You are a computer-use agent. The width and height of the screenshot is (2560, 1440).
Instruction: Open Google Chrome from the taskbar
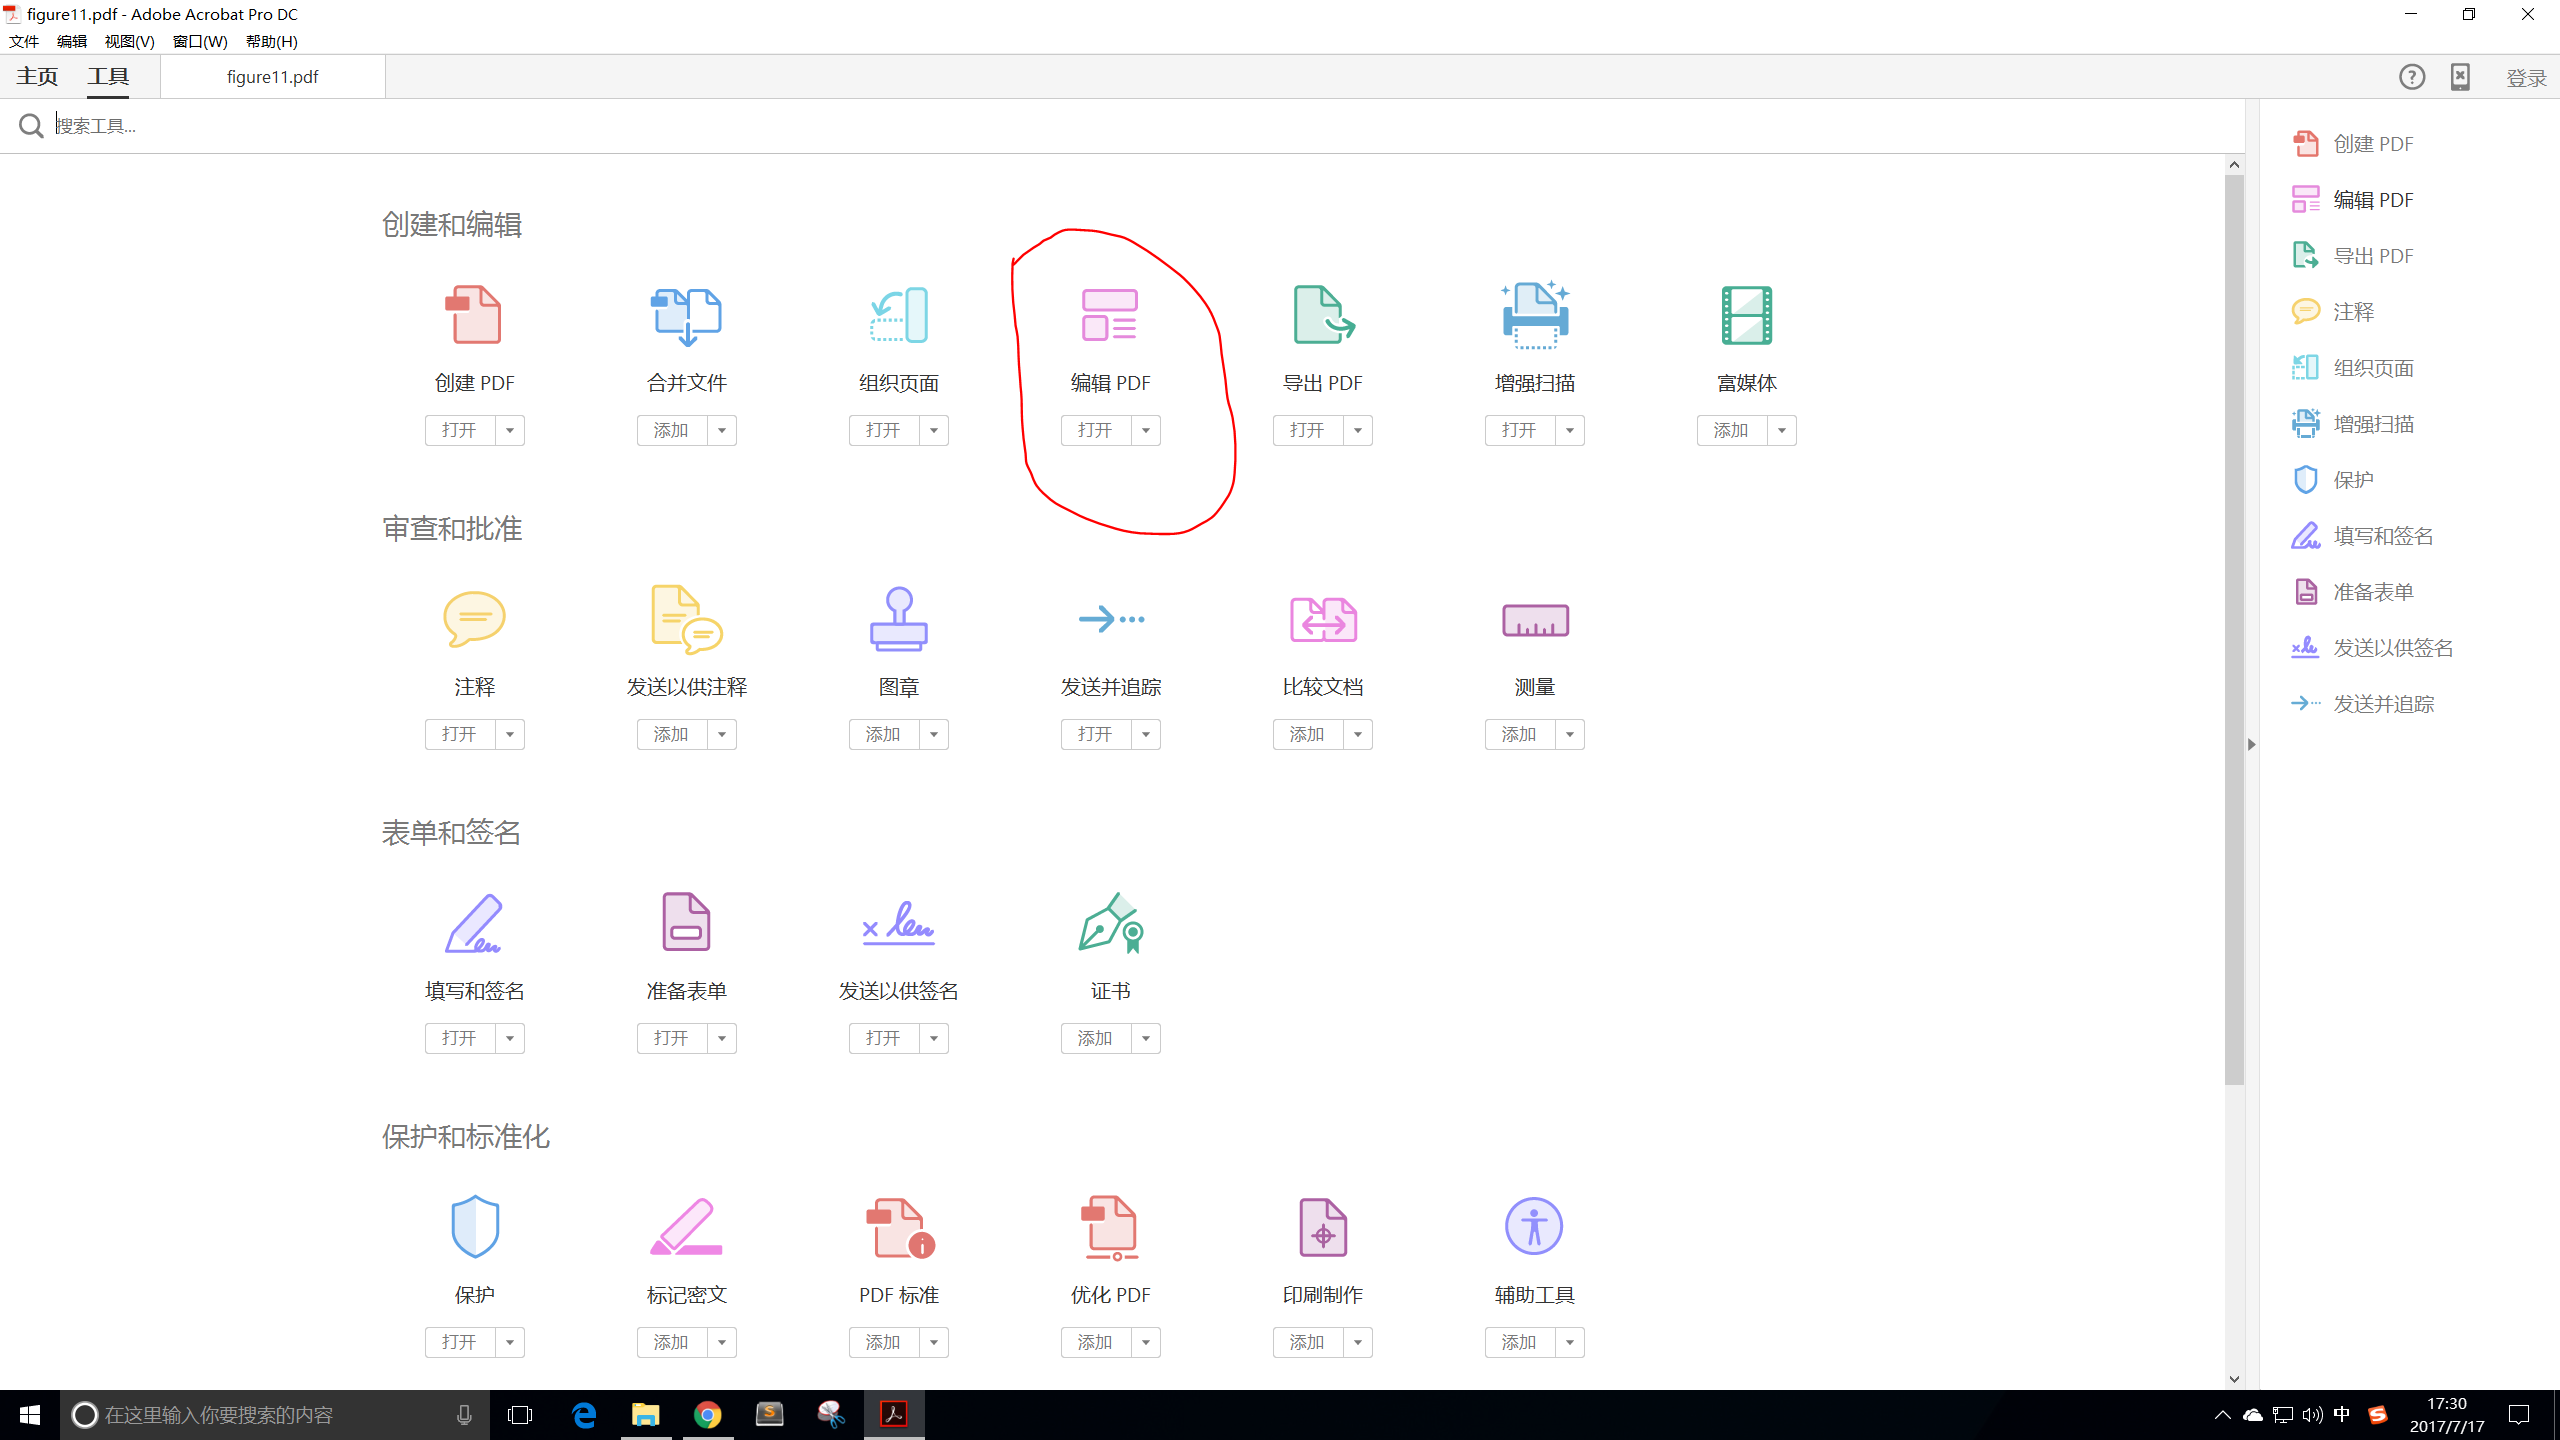[708, 1415]
